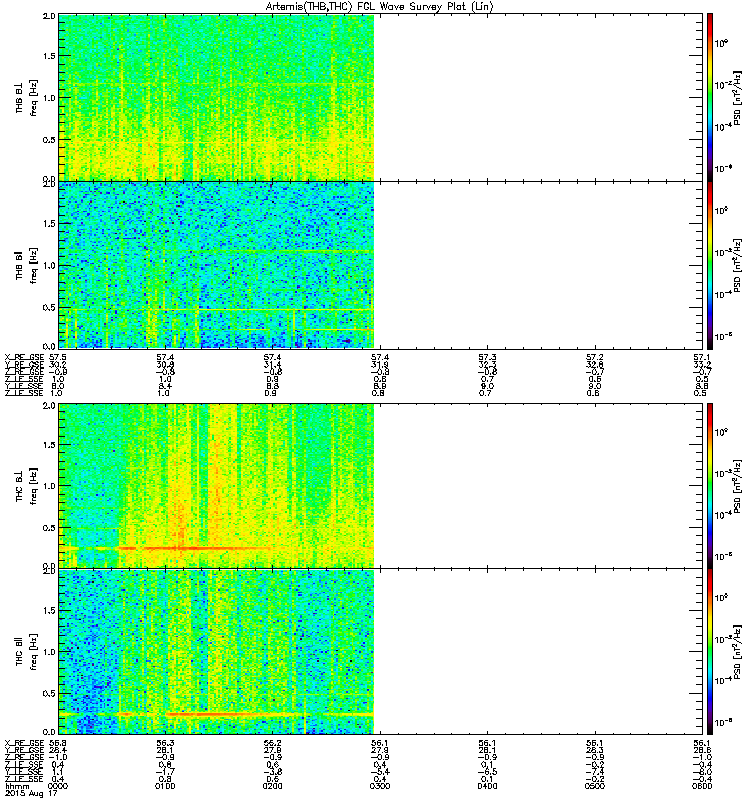Image resolution: width=750 pixels, height=800 pixels.
Task: Click the plot title "Artemis(THB,THC) FGL Wave Survey Plot (Lin)"
Action: tap(379, 6)
